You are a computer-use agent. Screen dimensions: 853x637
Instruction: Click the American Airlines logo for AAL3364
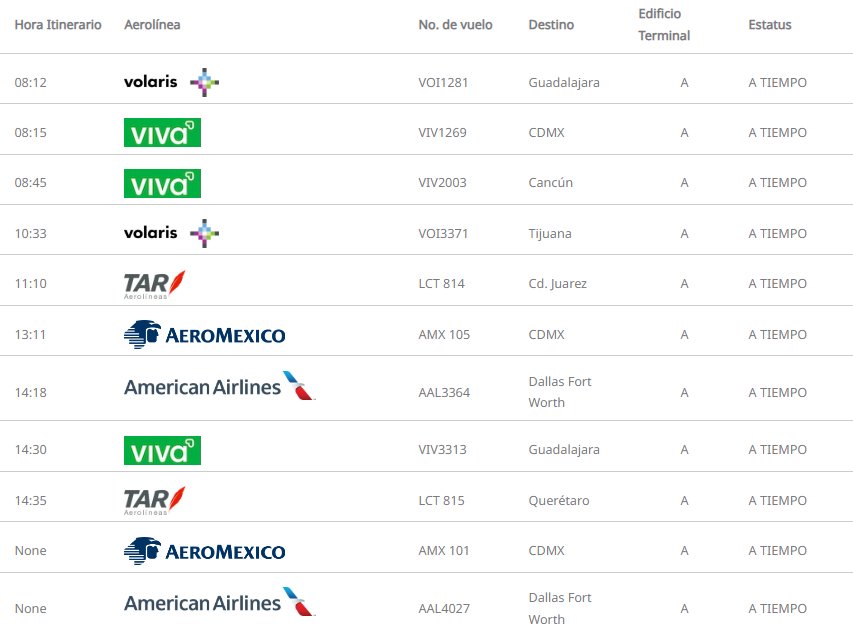pyautogui.click(x=219, y=386)
